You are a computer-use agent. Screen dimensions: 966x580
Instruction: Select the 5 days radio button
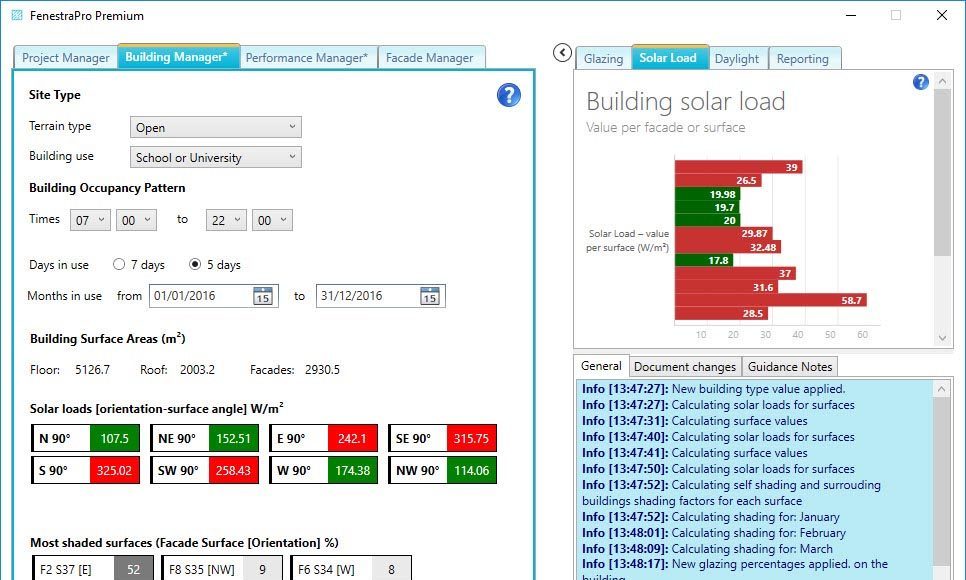pyautogui.click(x=195, y=265)
